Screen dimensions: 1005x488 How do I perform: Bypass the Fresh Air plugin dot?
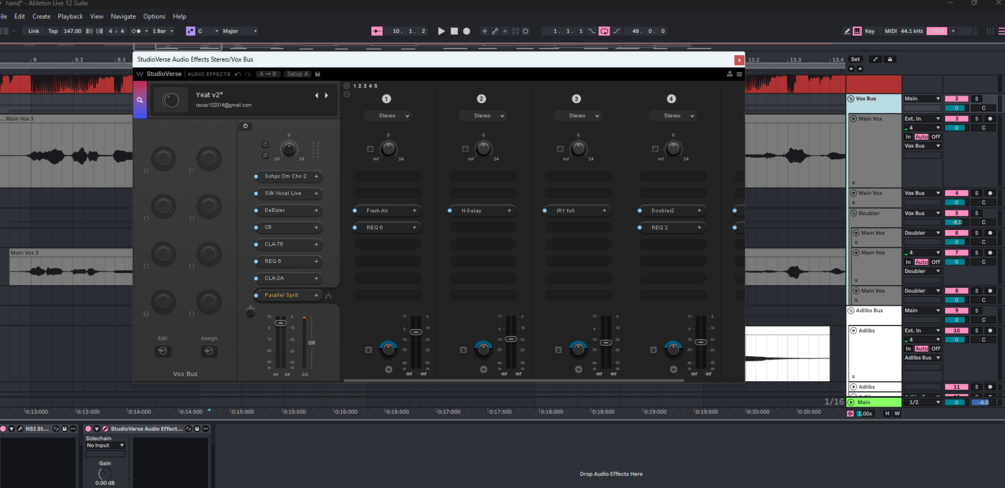pos(355,210)
